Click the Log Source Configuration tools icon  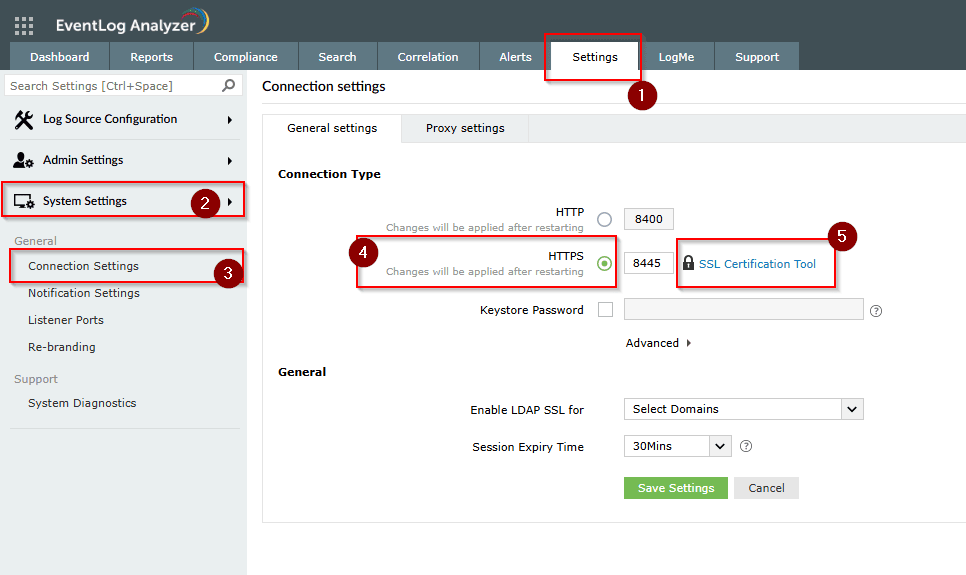click(25, 120)
